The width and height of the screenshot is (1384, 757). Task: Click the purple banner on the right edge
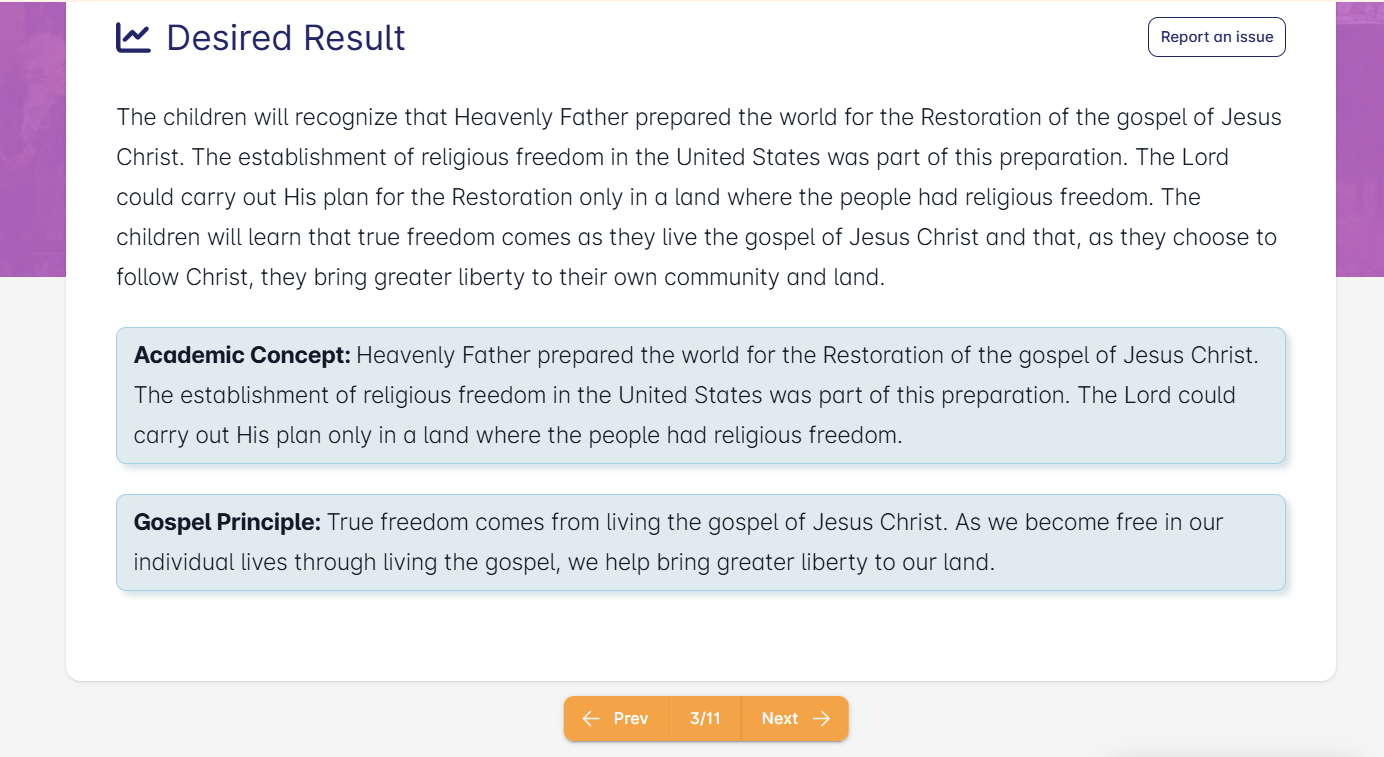tap(1359, 140)
